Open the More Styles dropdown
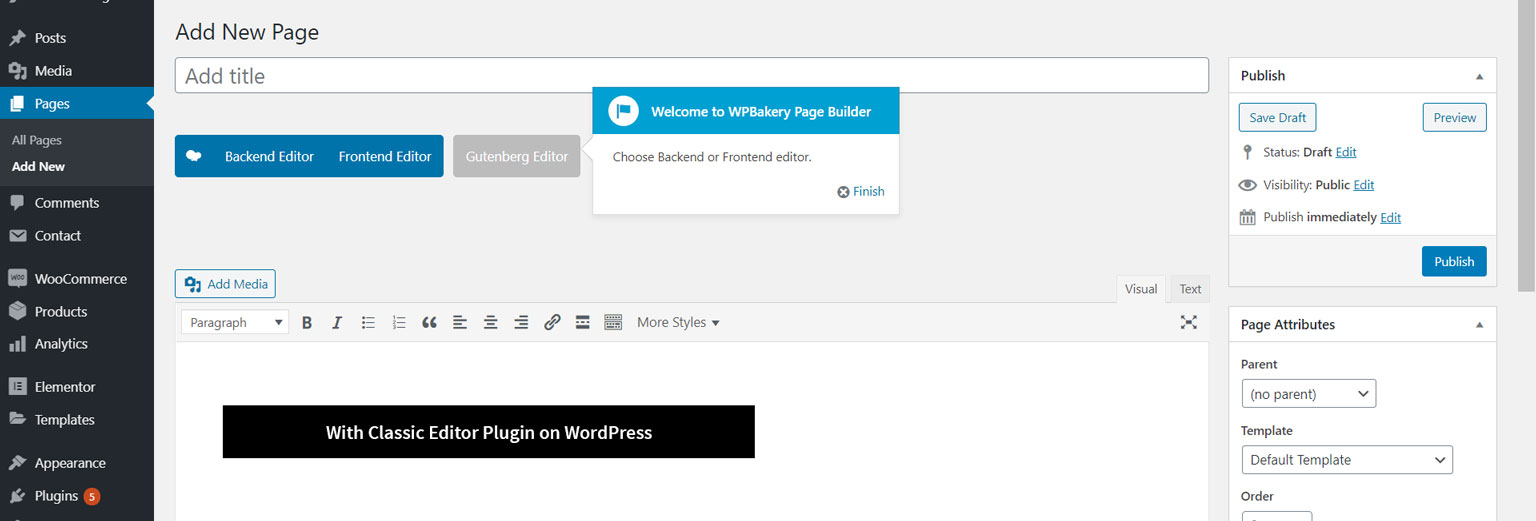This screenshot has width=1536, height=521. [x=678, y=322]
